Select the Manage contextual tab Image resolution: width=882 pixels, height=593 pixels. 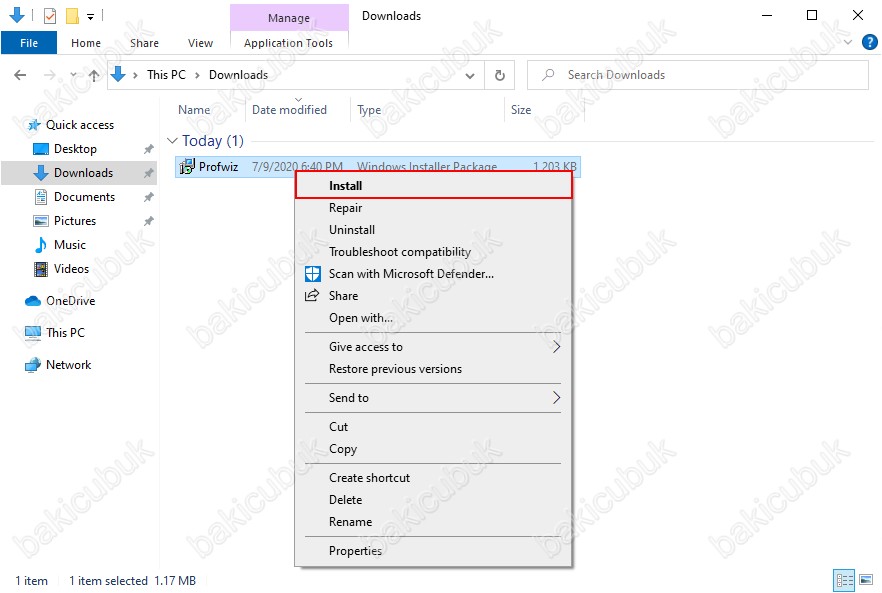[x=289, y=17]
